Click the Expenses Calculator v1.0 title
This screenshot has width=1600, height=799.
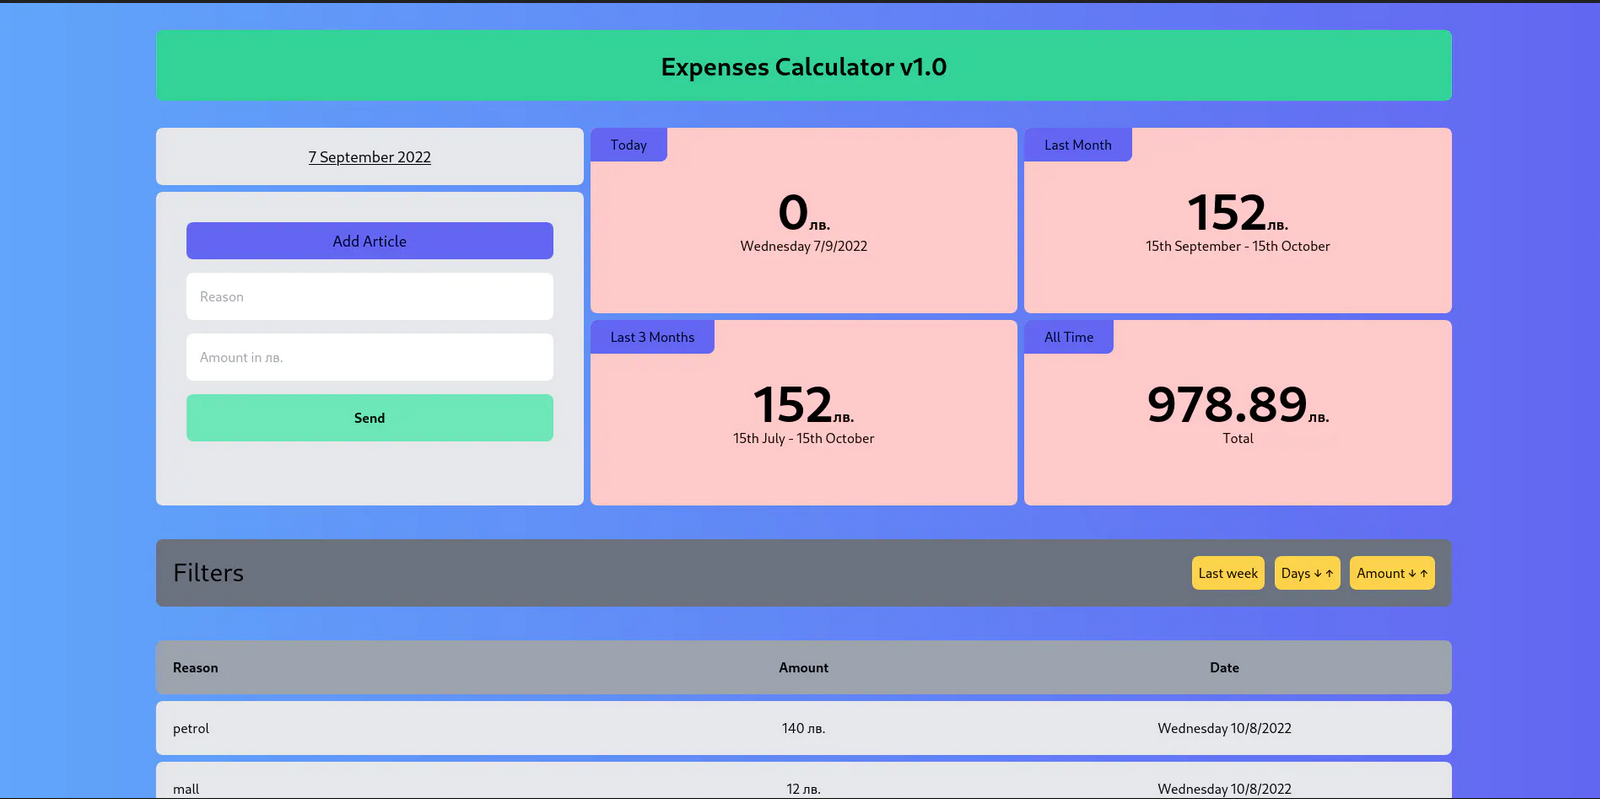804,67
